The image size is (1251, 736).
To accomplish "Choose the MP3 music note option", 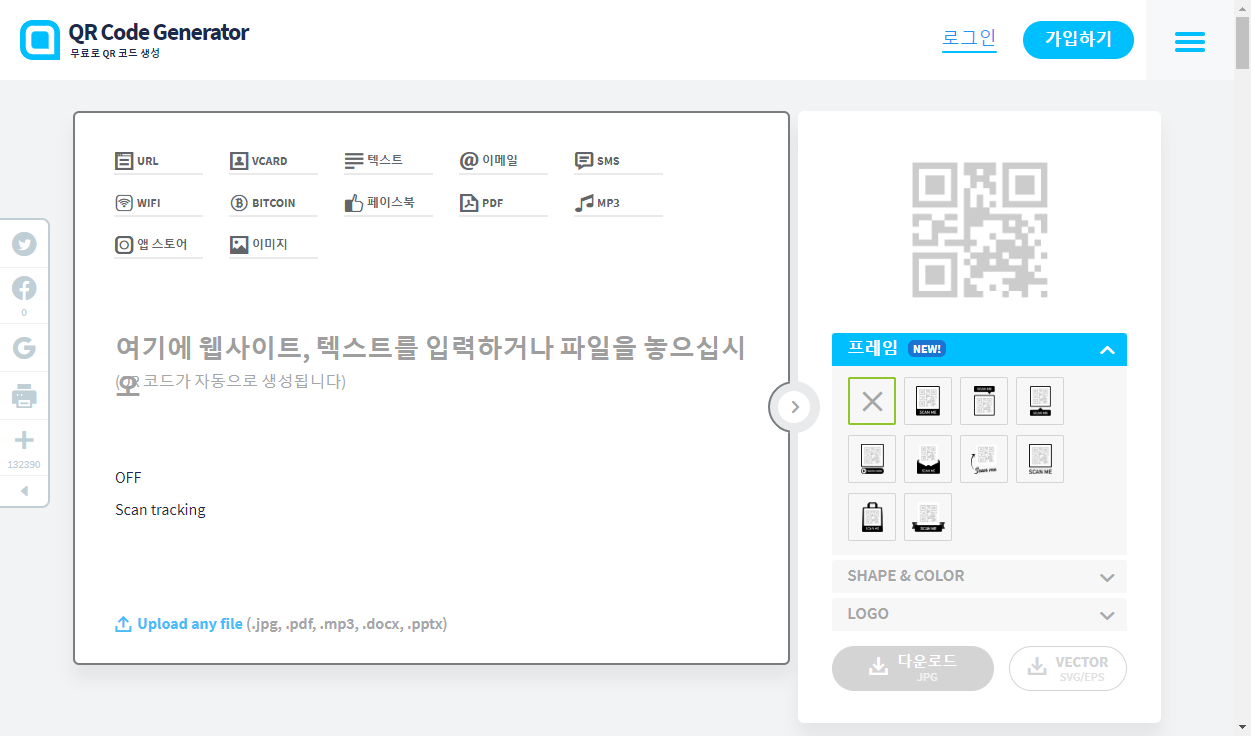I will 618,203.
